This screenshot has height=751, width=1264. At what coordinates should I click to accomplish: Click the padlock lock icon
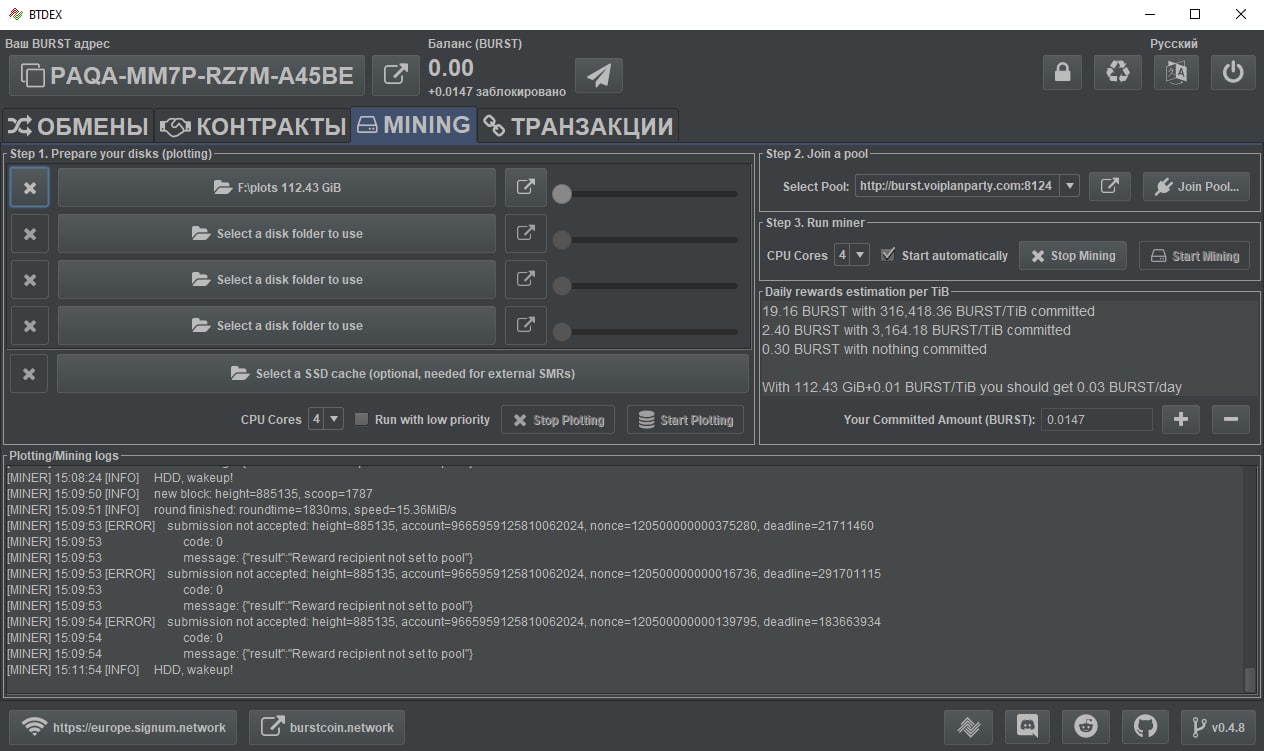1062,73
